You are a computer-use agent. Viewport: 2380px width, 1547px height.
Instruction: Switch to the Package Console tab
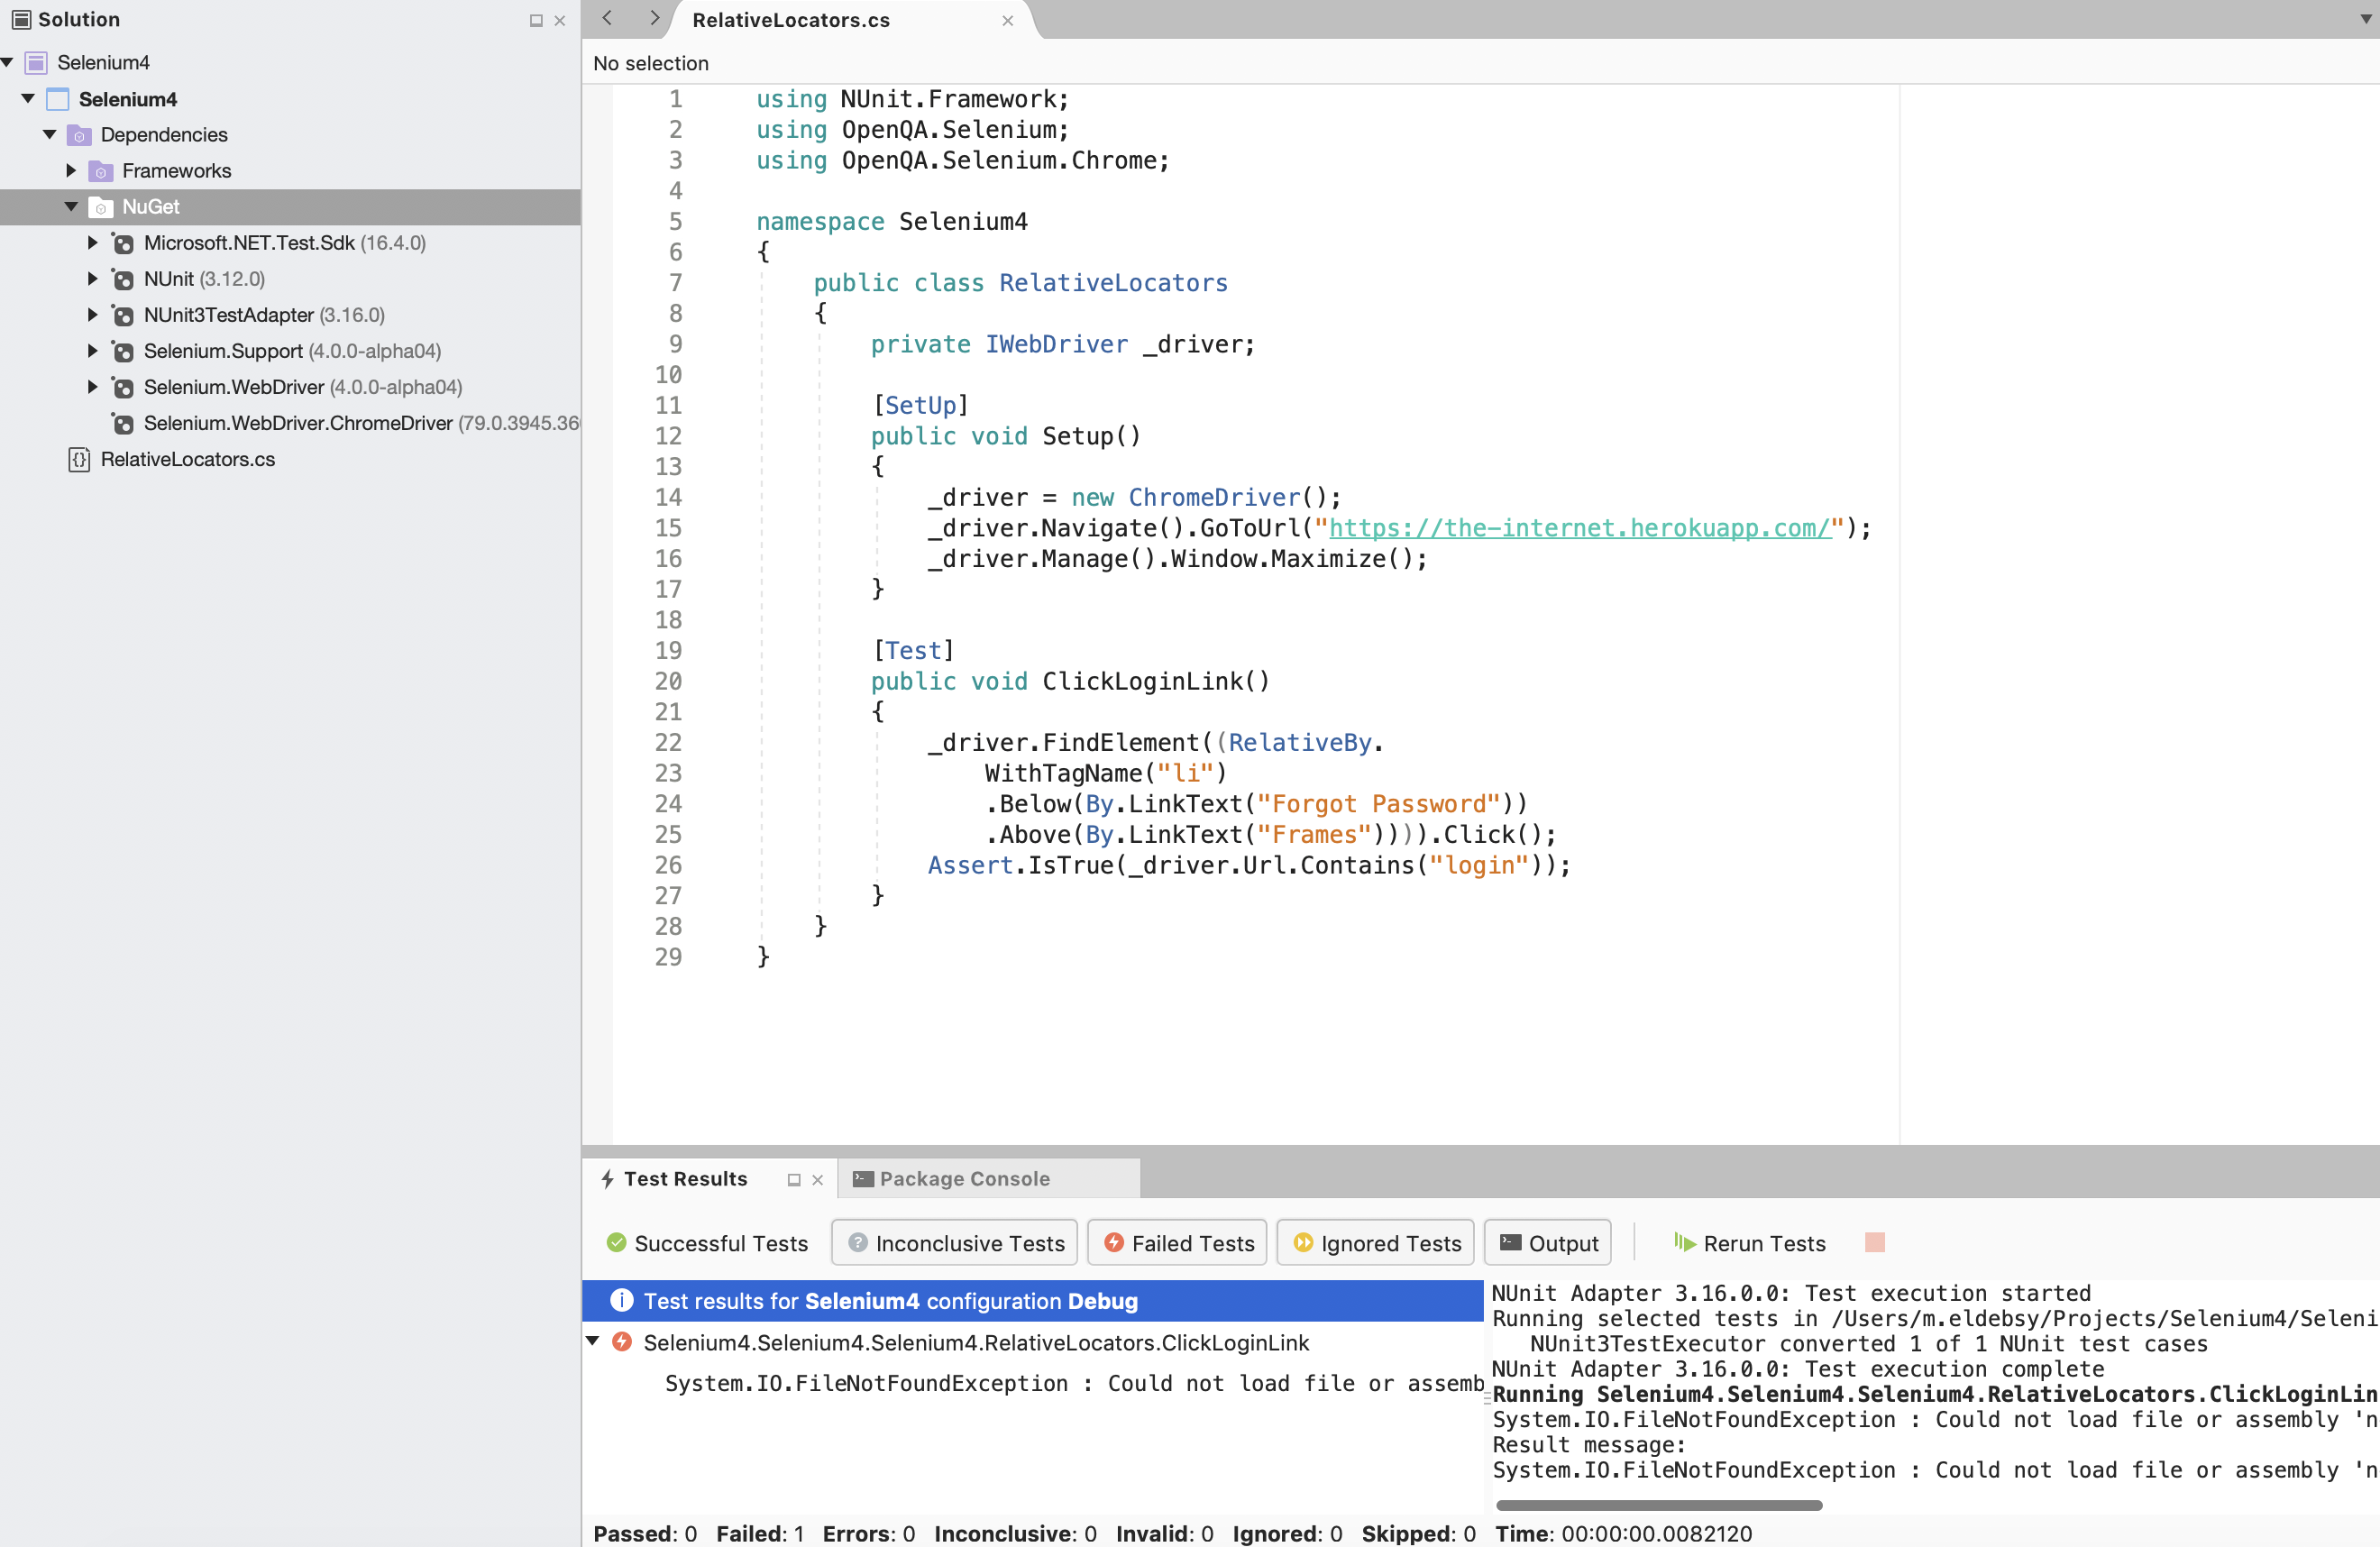coord(963,1178)
